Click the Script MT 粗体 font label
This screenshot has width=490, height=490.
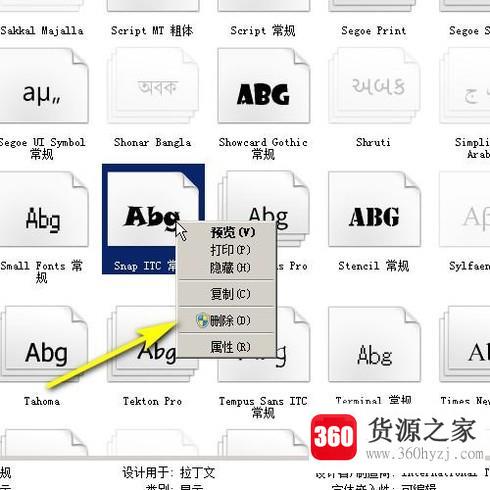152,31
